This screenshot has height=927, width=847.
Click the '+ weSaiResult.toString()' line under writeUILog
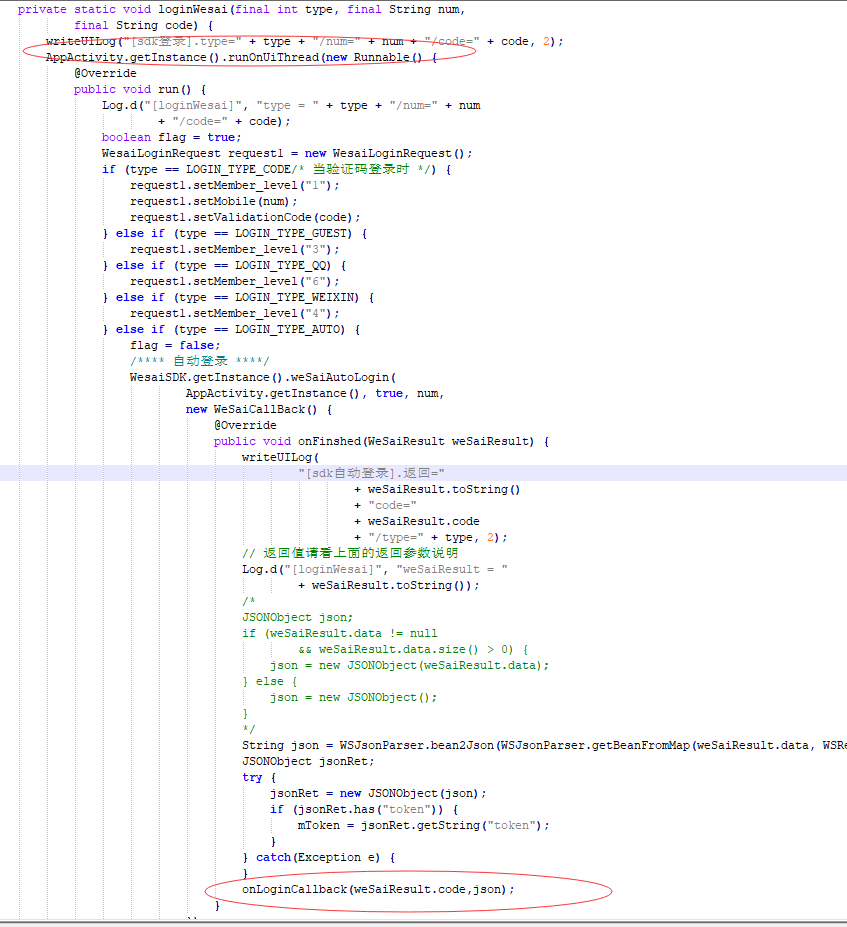pyautogui.click(x=437, y=488)
